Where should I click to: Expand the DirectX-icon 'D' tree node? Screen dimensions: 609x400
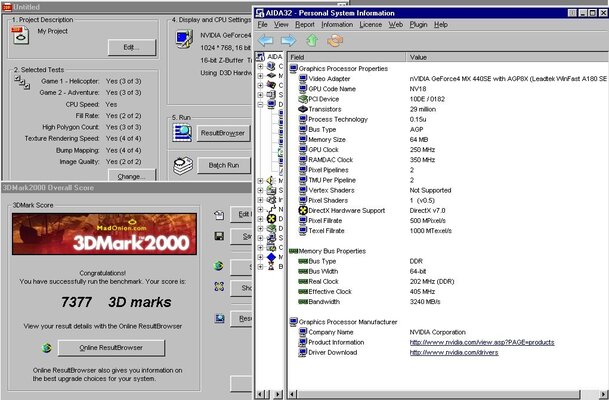point(260,219)
